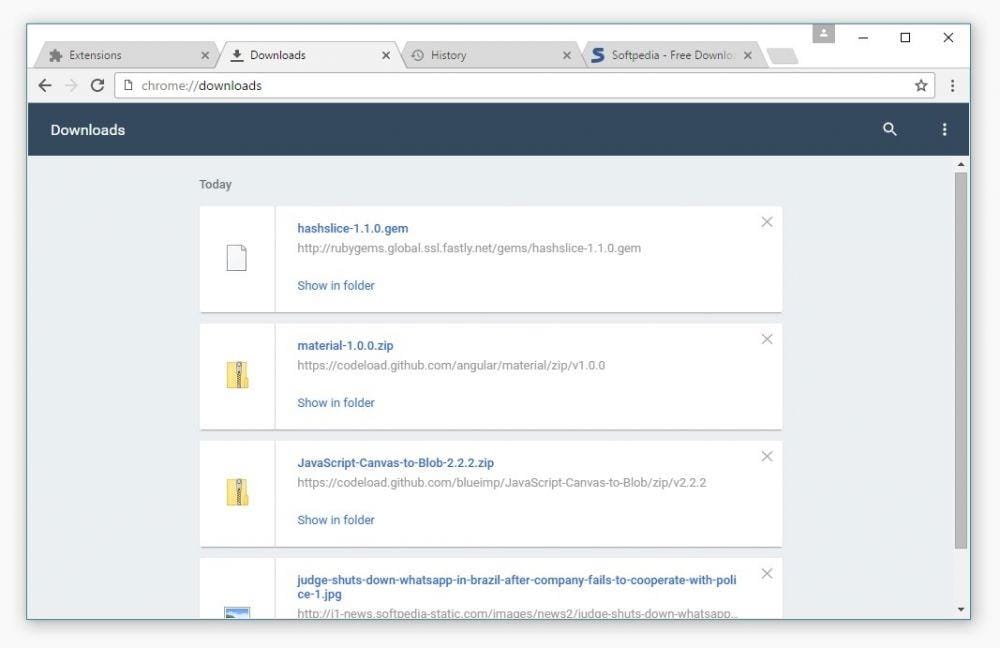Image resolution: width=1000 pixels, height=648 pixels.
Task: Remove JavaScript-Canvas-to-Blob-2.2.2.zip from the list
Action: (767, 456)
